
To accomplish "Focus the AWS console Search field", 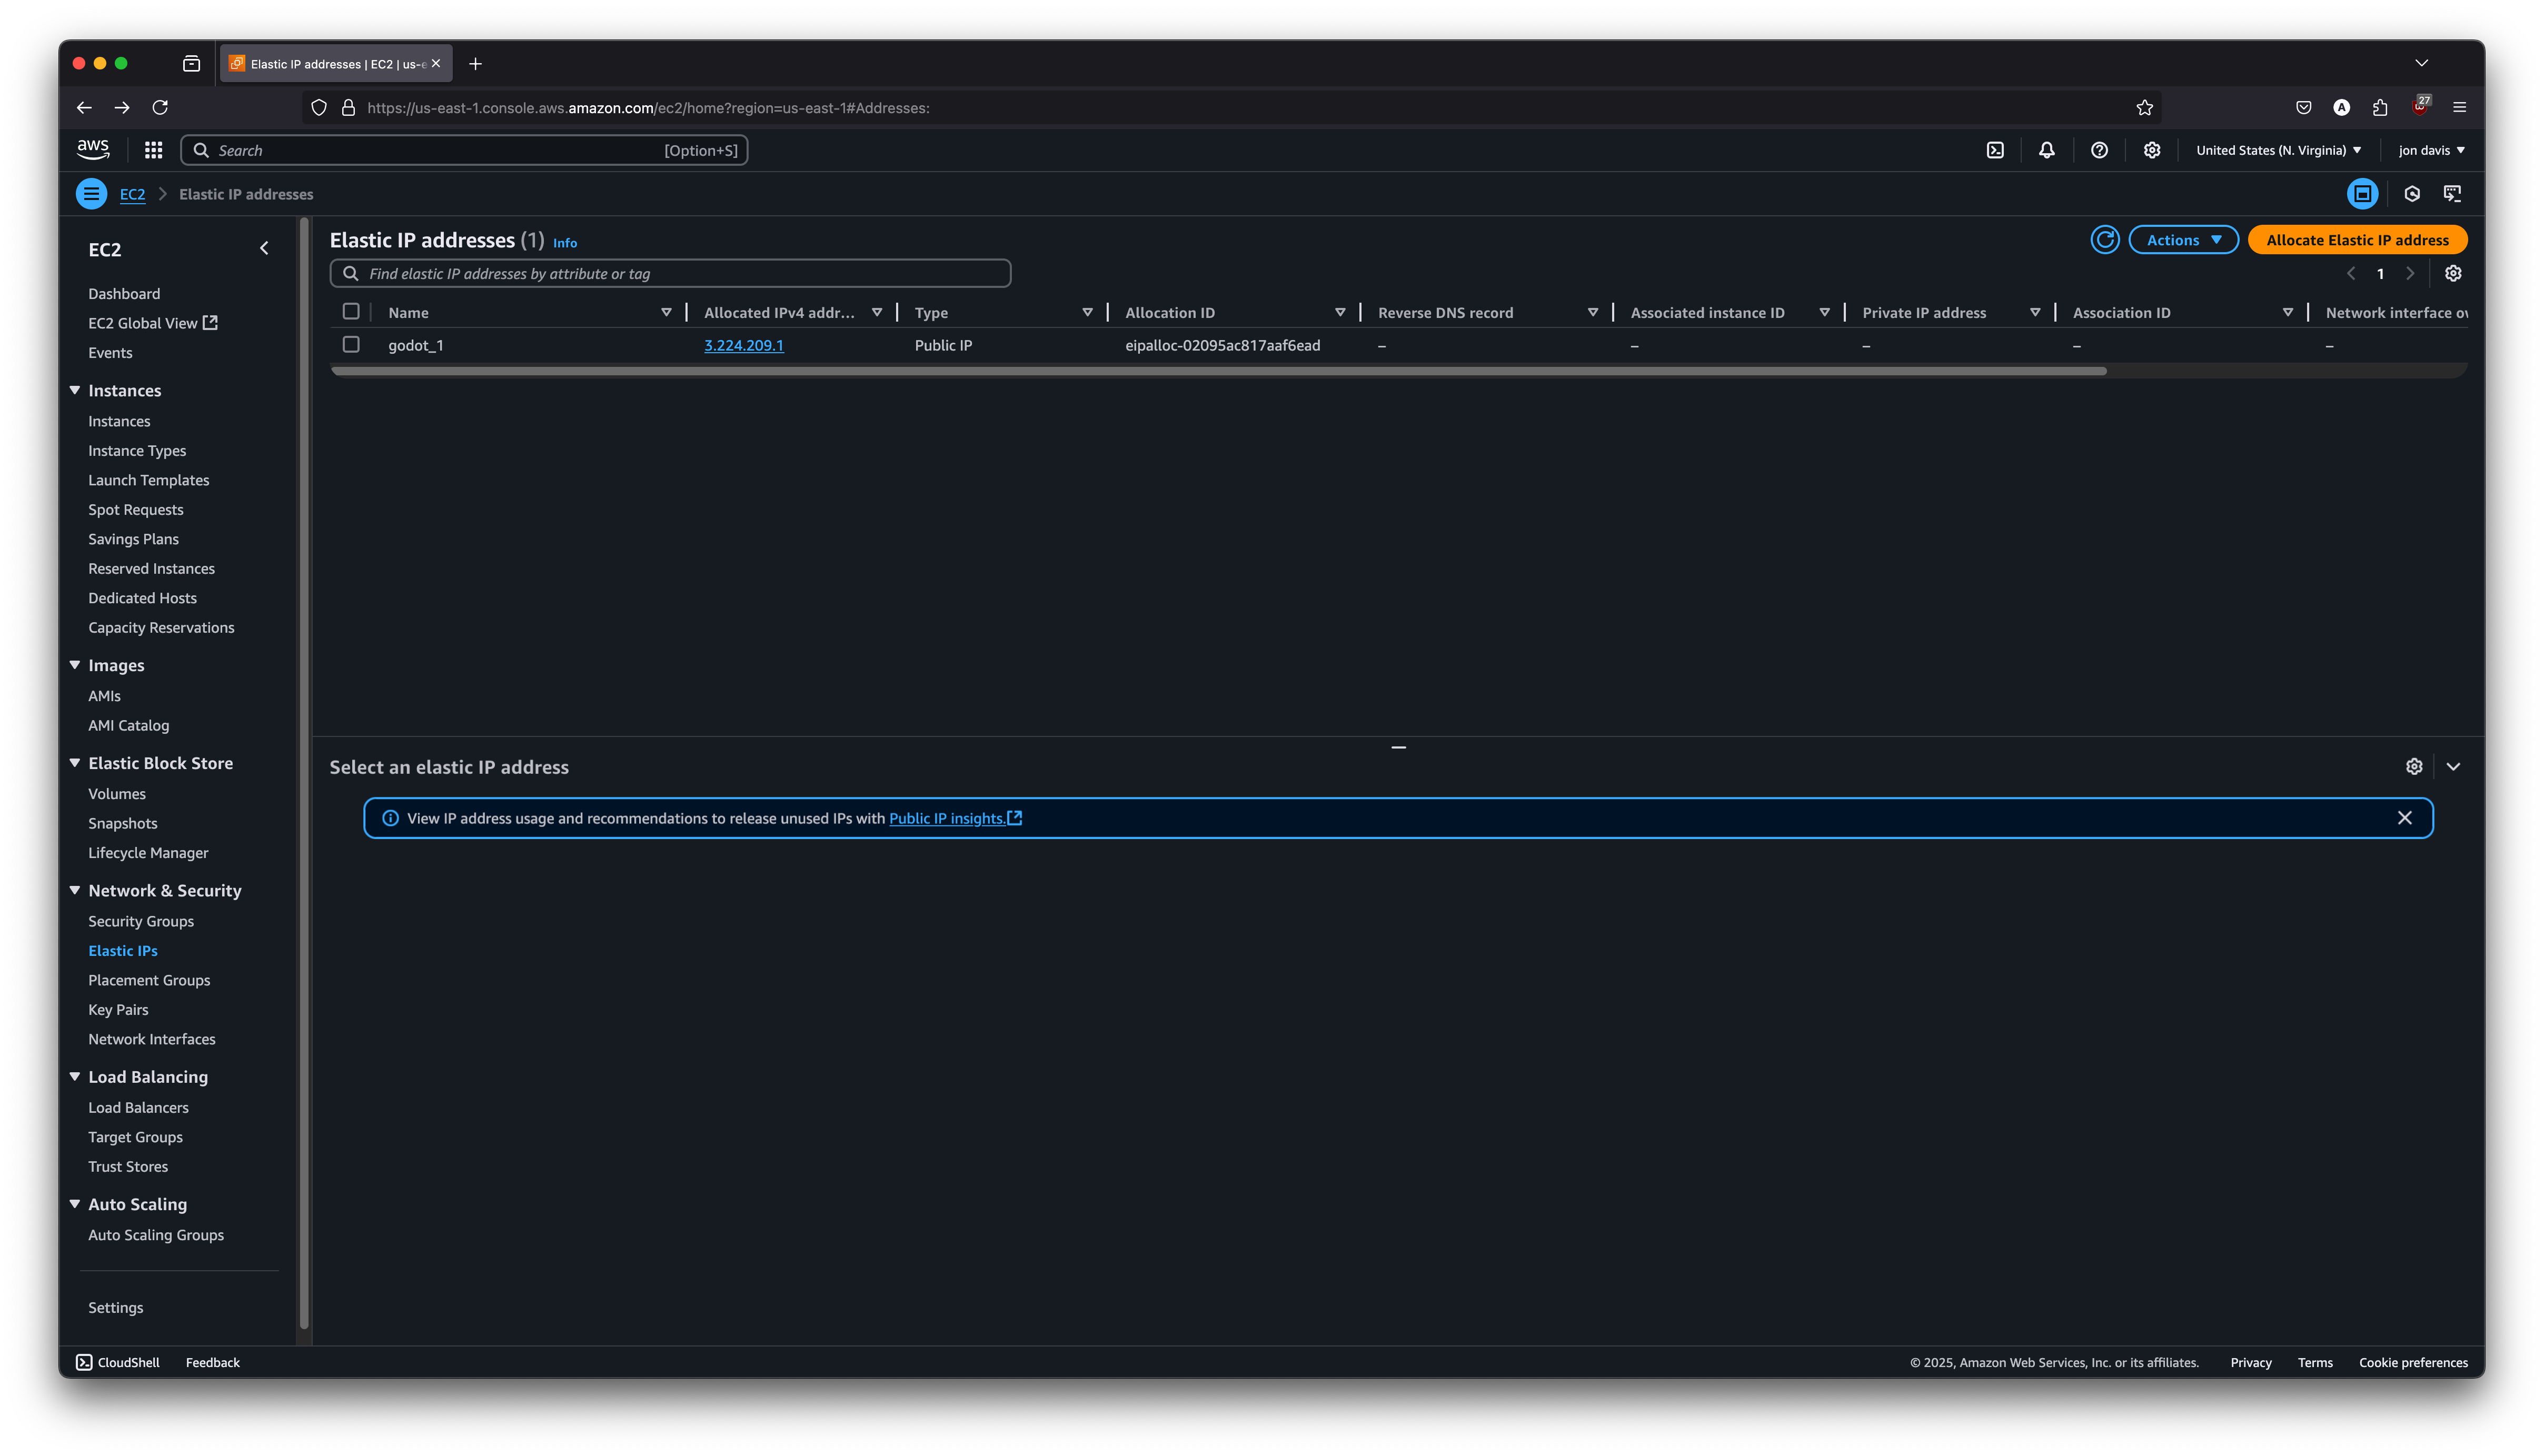I will coord(464,150).
